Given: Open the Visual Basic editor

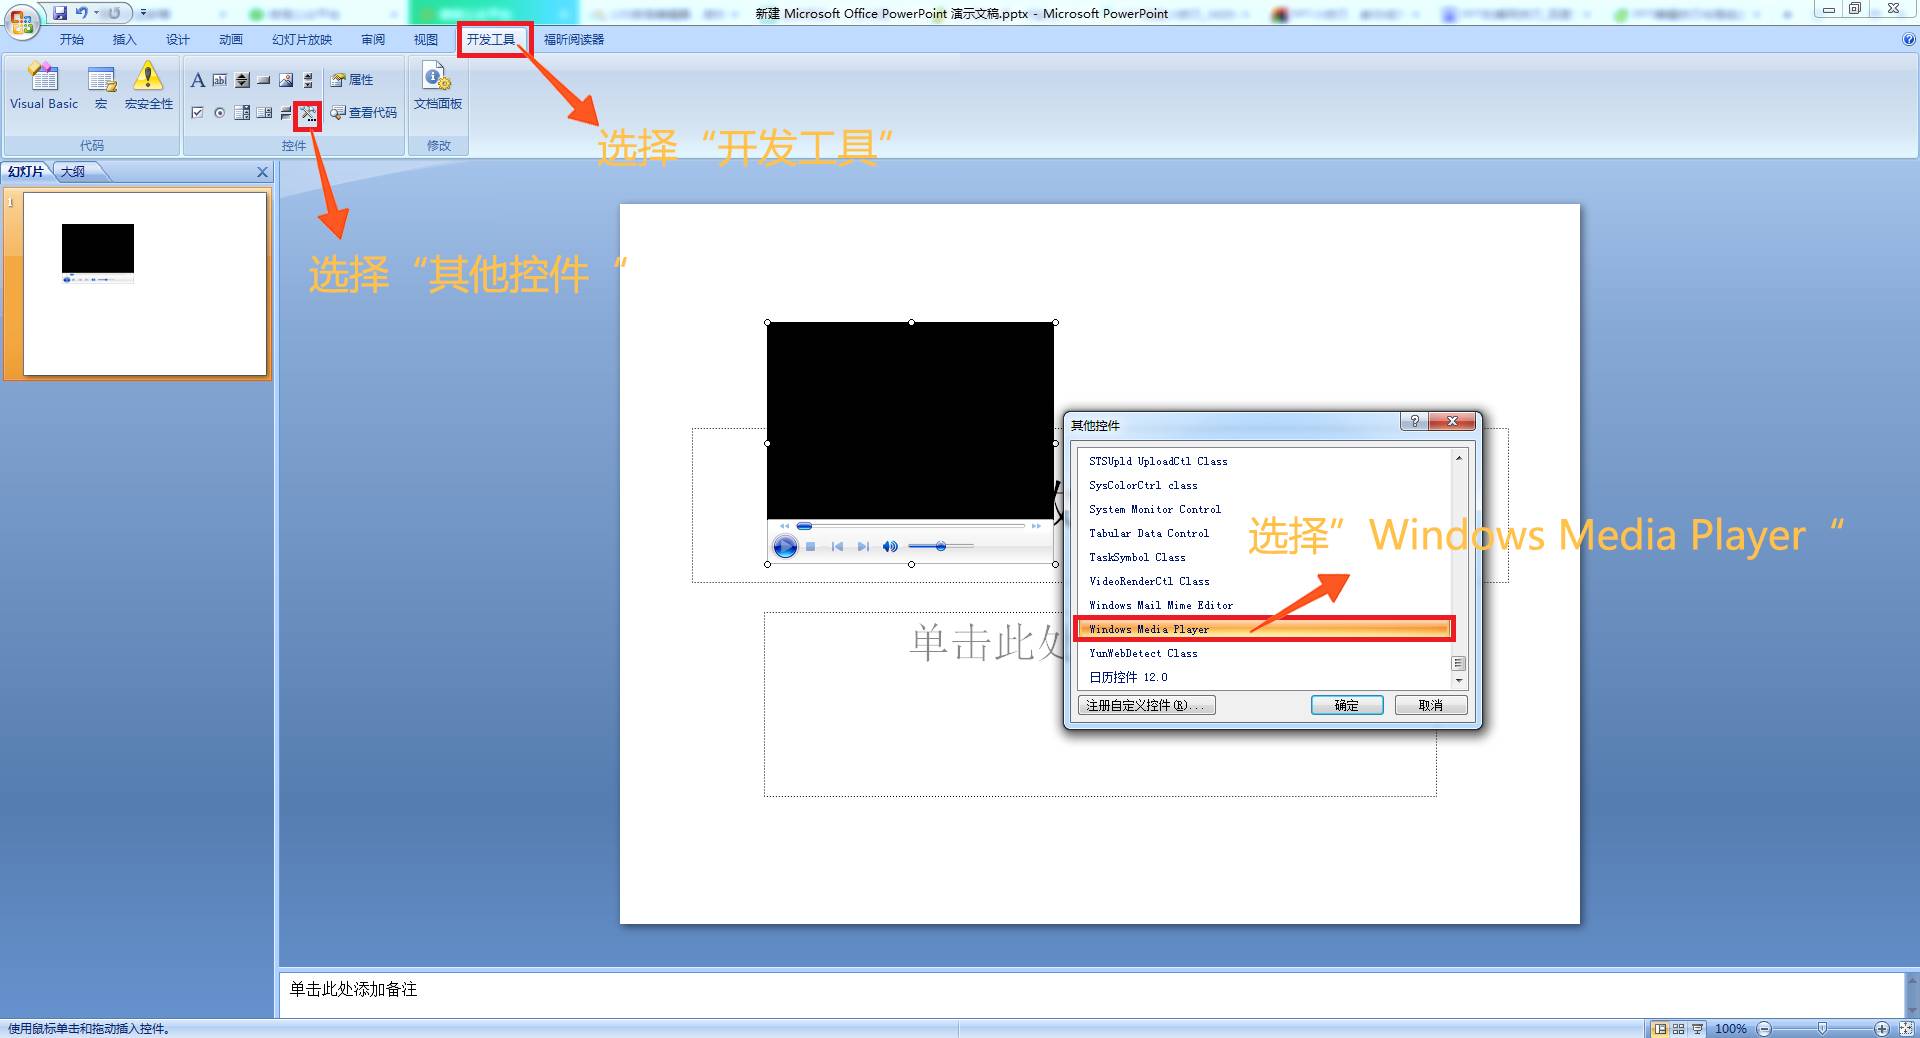Looking at the screenshot, I should point(44,86).
